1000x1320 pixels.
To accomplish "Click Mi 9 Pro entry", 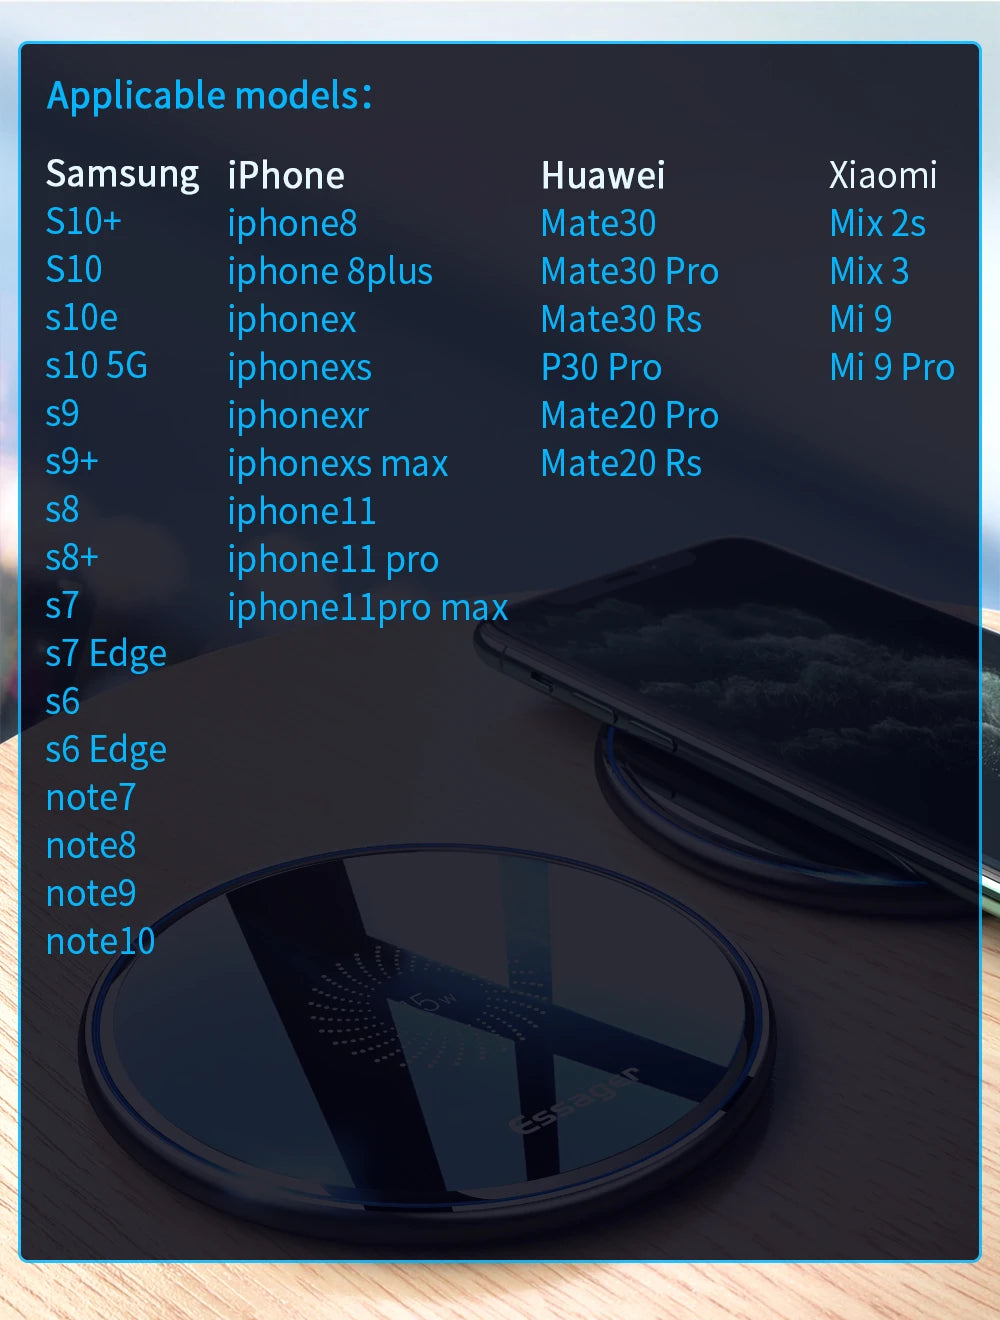I will 892,367.
